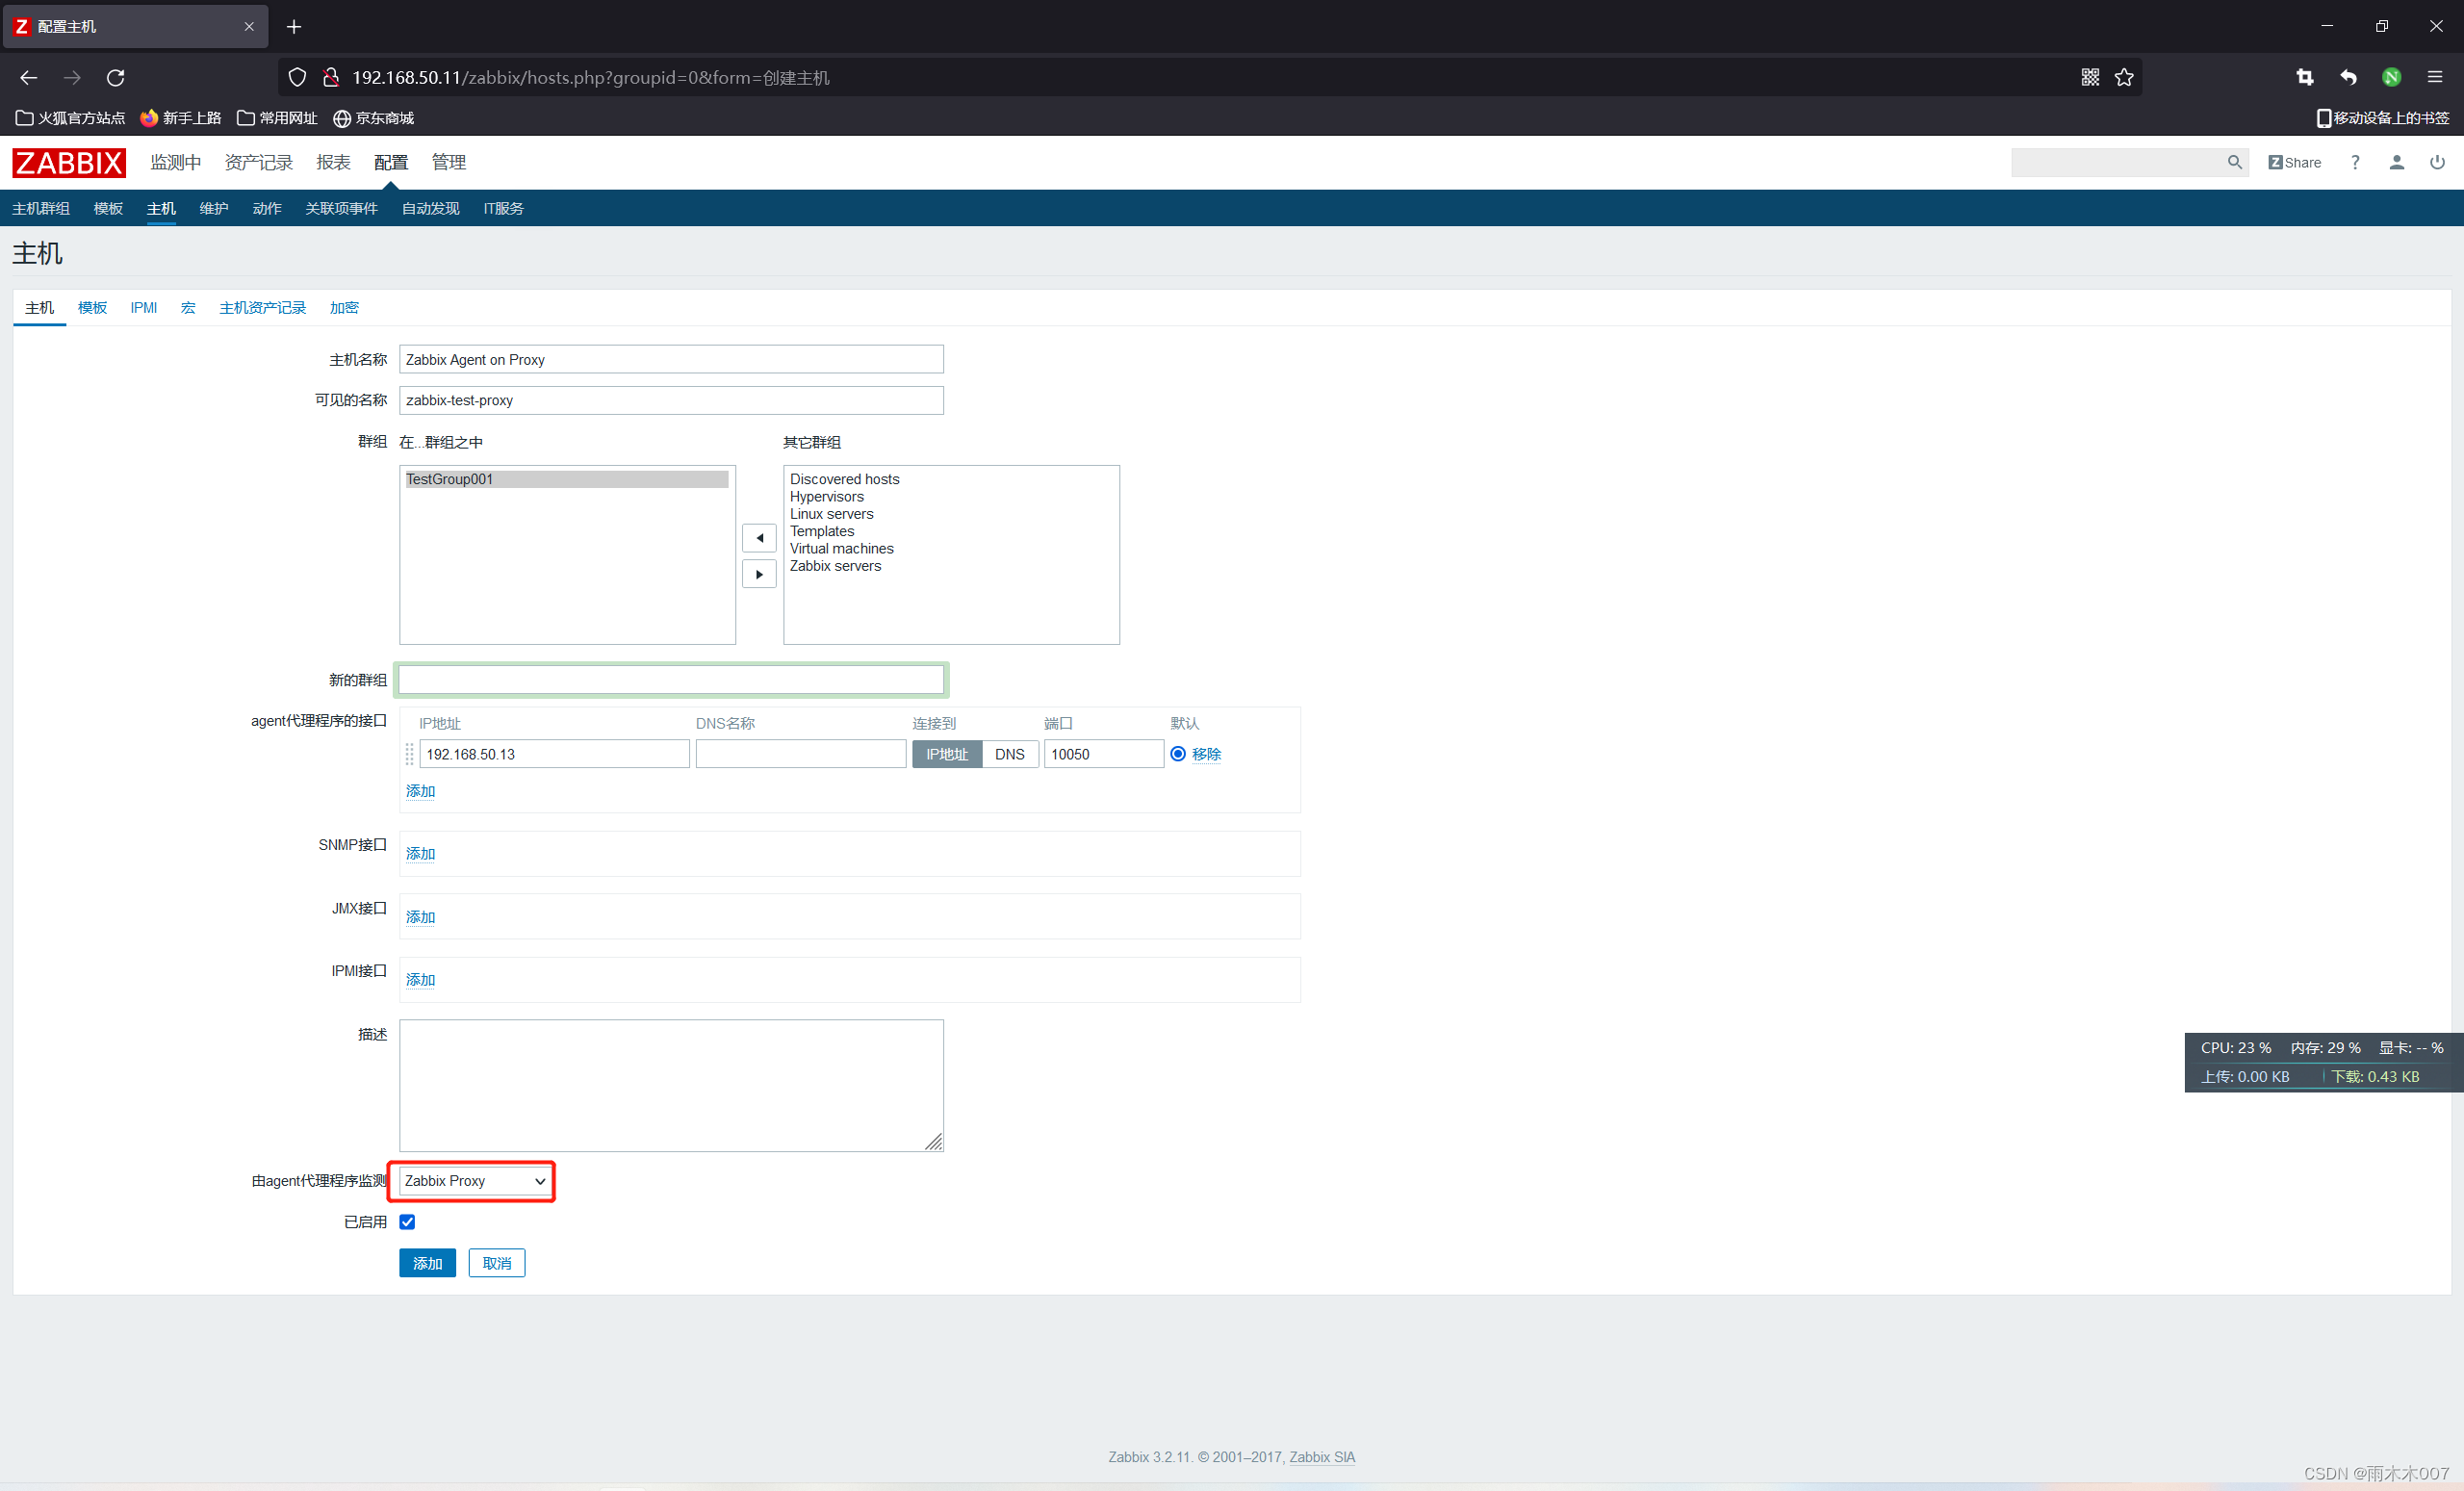Go to 自动发现 submenu
The height and width of the screenshot is (1491, 2464).
430,208
